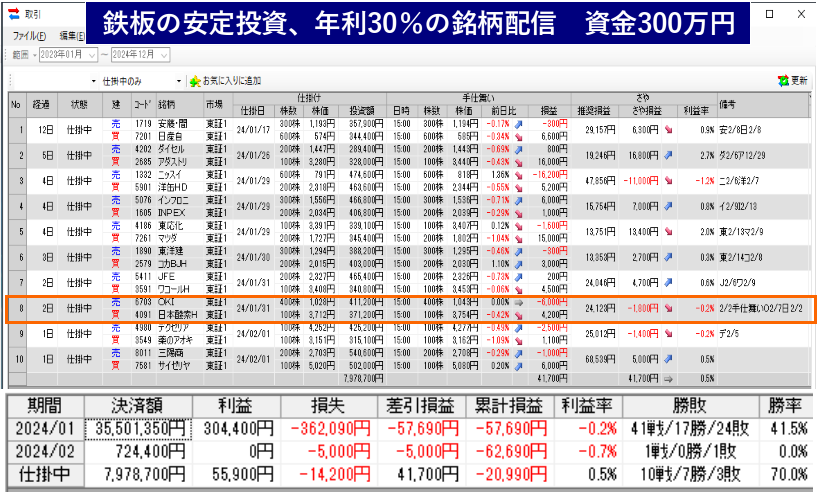
Task: Open the start month 2023年01月 dropdown
Action: tap(91, 53)
